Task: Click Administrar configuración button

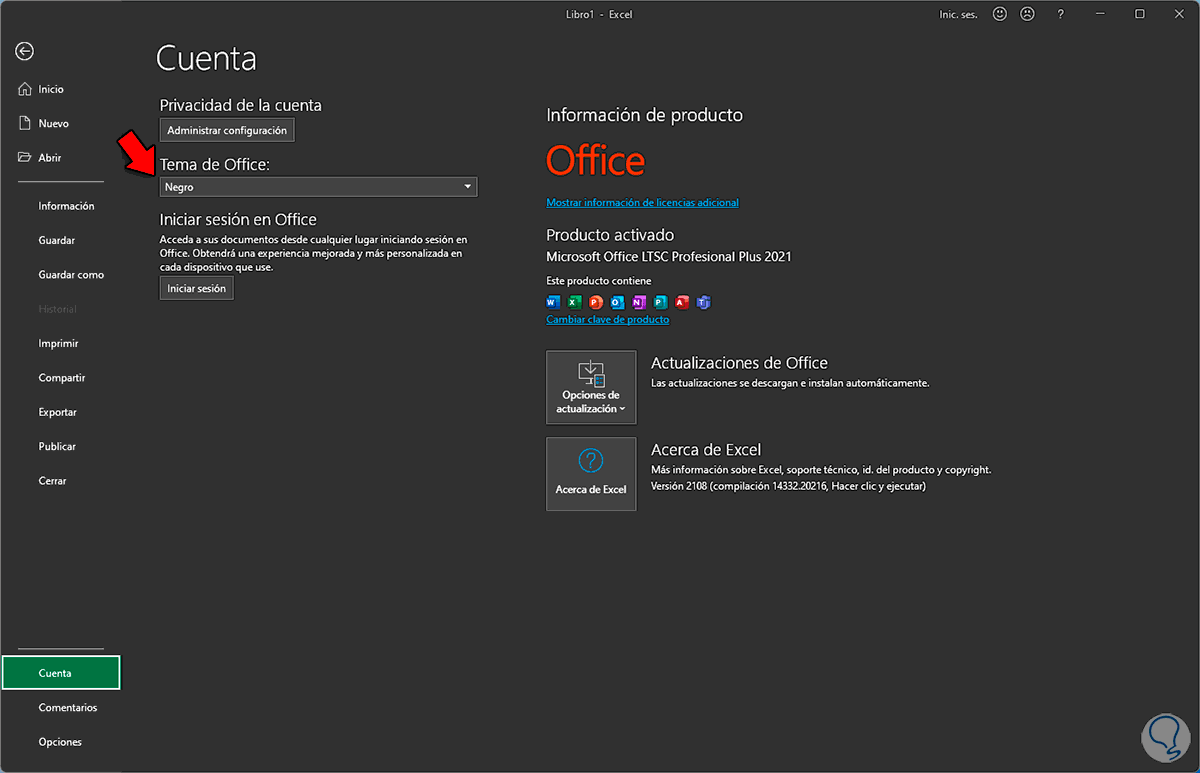Action: (227, 130)
